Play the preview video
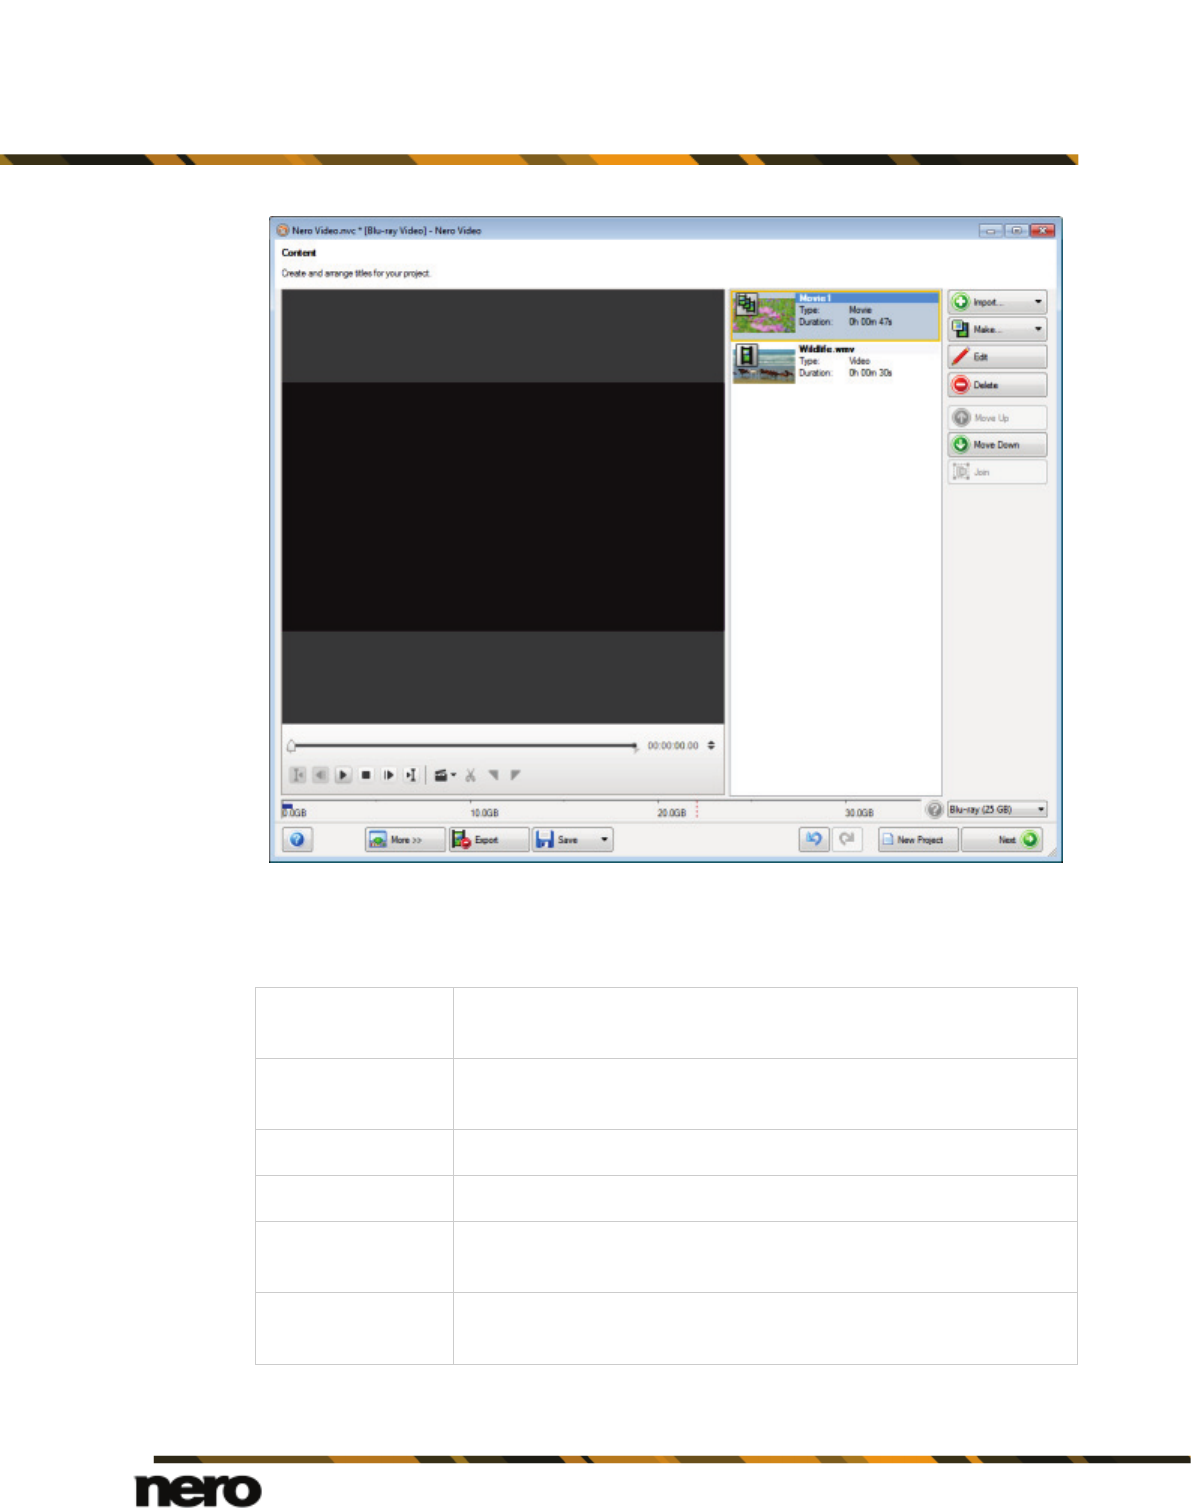1191x1511 pixels. coord(343,775)
